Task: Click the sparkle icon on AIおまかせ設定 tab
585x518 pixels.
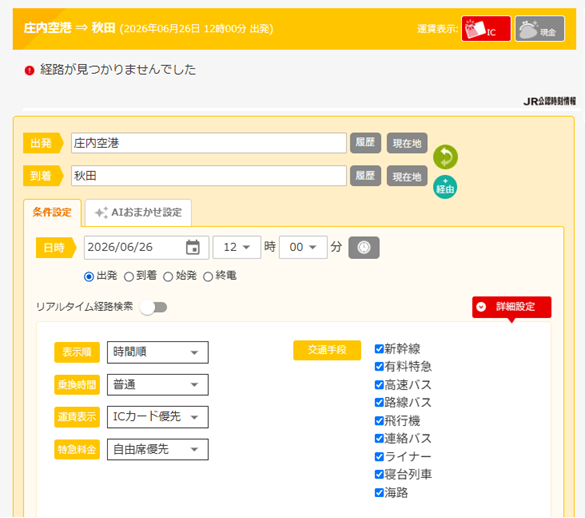Action: [x=101, y=213]
